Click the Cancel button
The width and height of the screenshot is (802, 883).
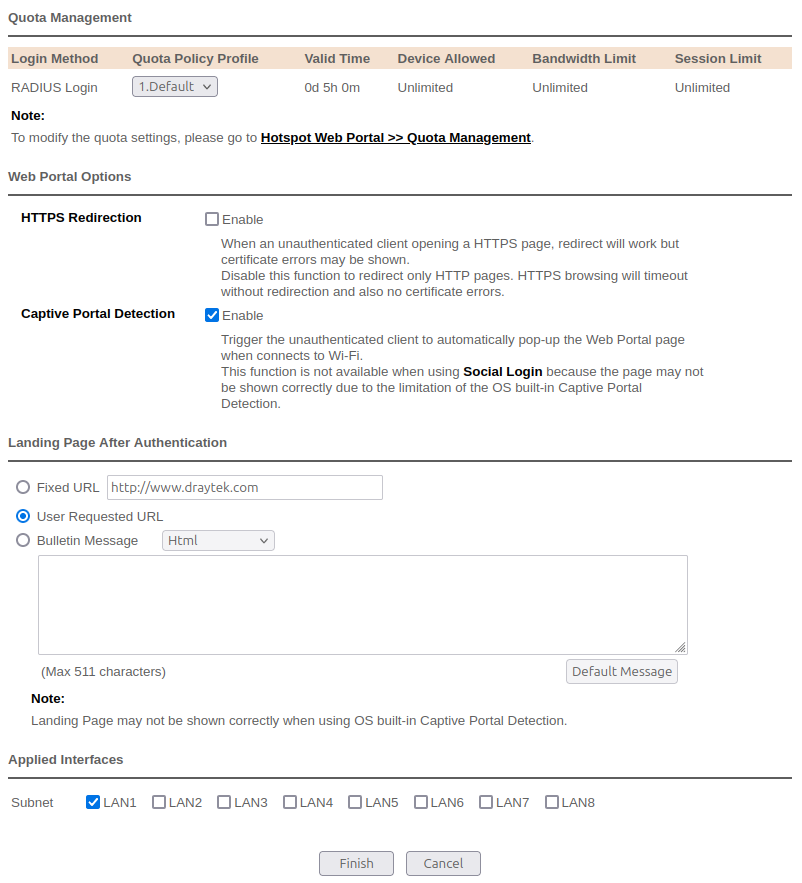[443, 863]
